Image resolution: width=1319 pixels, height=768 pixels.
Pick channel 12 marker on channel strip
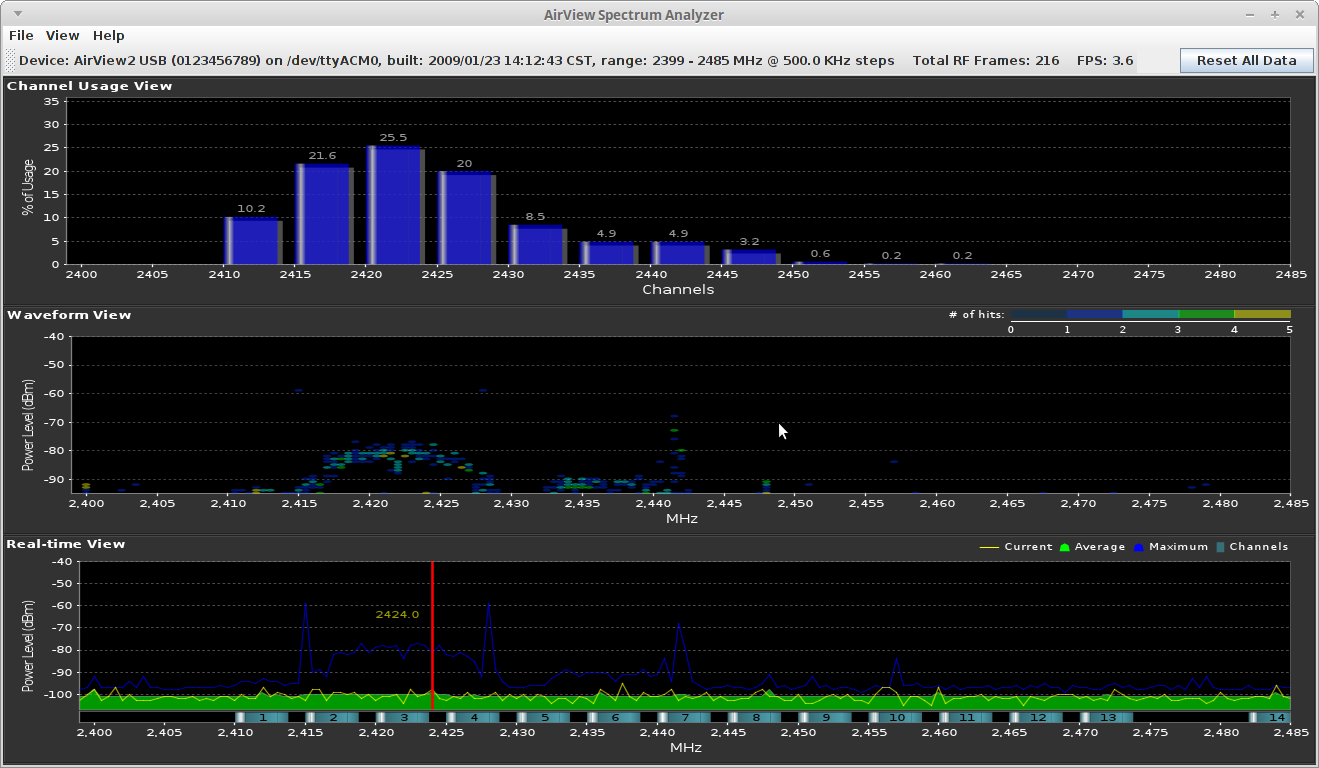pyautogui.click(x=1037, y=718)
